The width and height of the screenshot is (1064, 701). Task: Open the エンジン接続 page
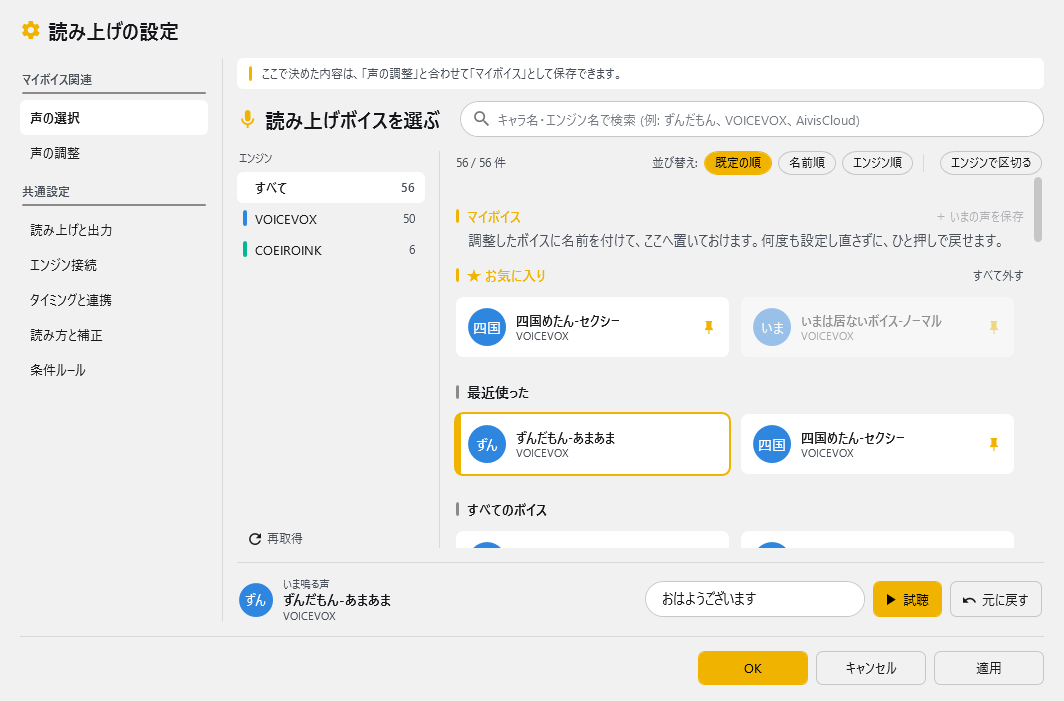114,265
